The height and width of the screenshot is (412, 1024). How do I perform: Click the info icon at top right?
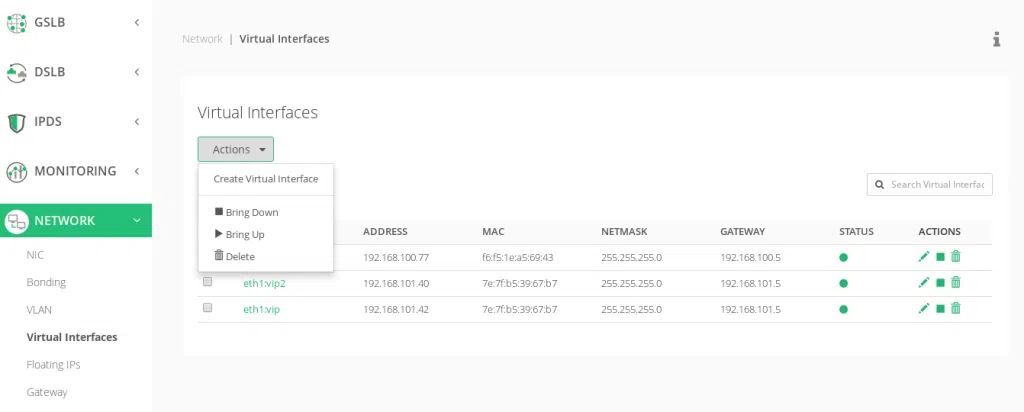pos(996,39)
